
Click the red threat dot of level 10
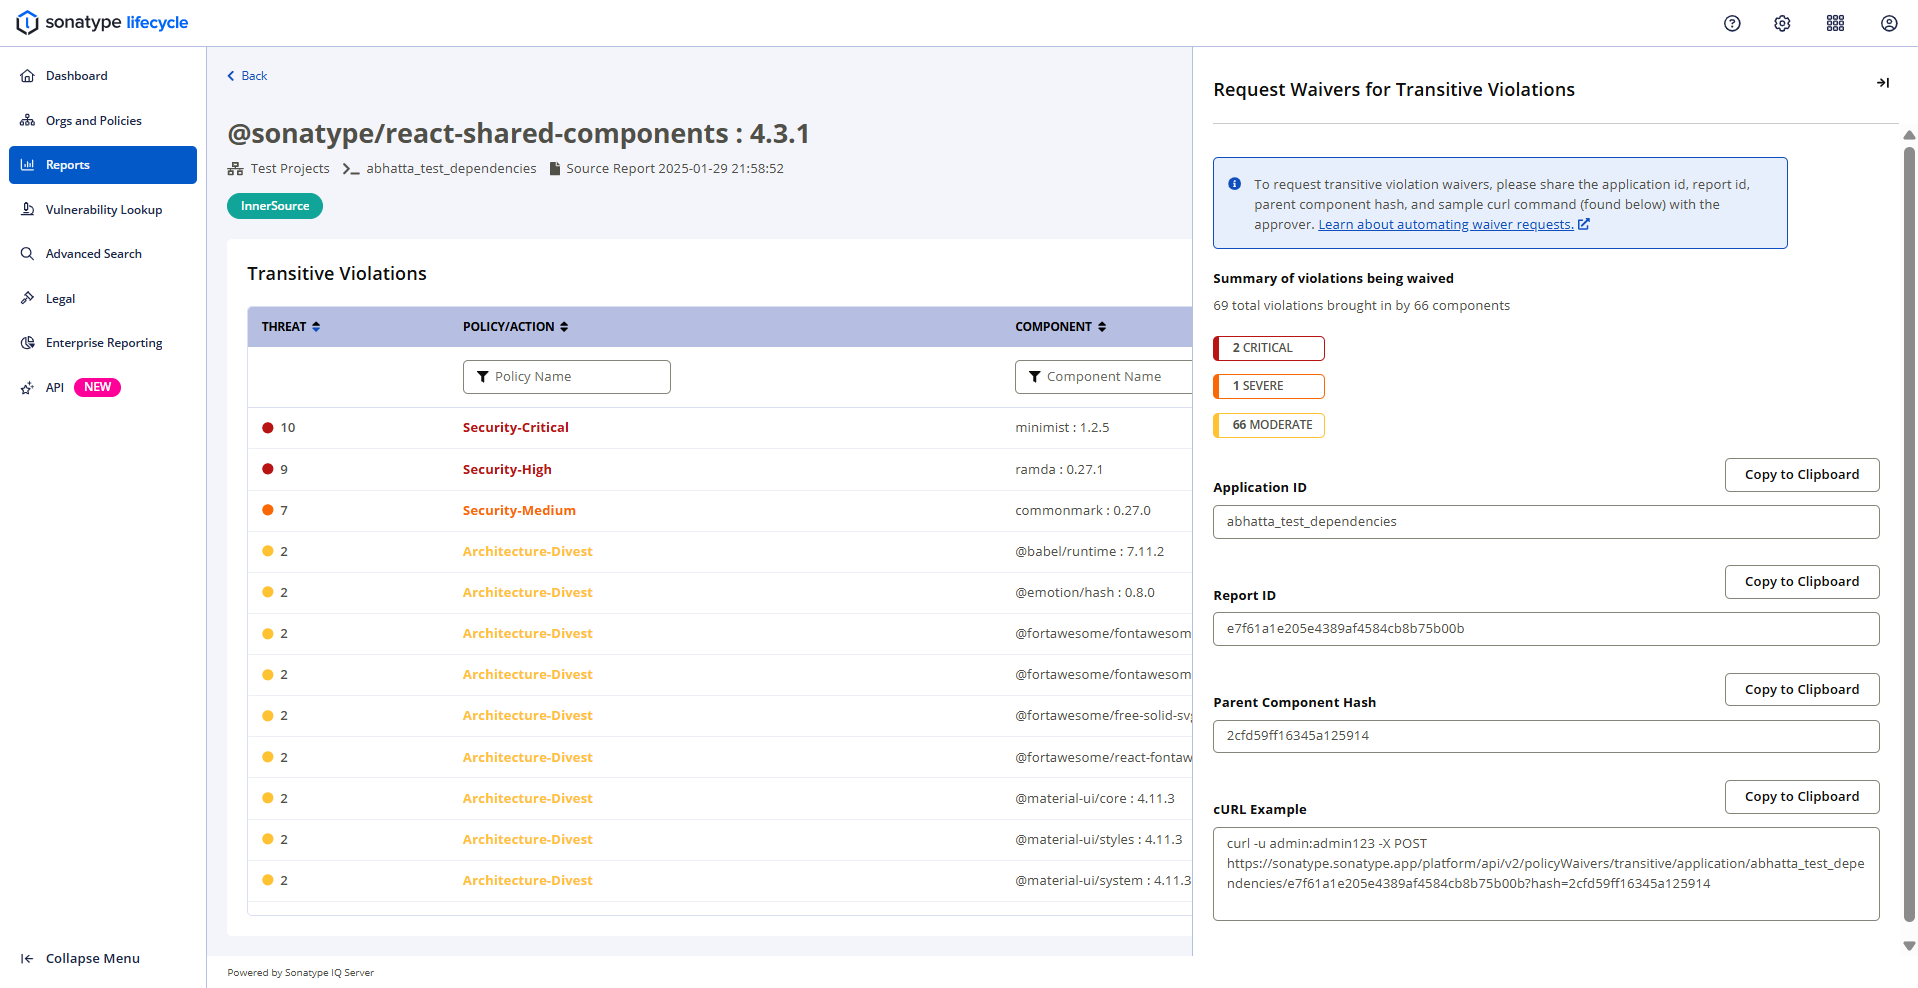click(x=268, y=428)
